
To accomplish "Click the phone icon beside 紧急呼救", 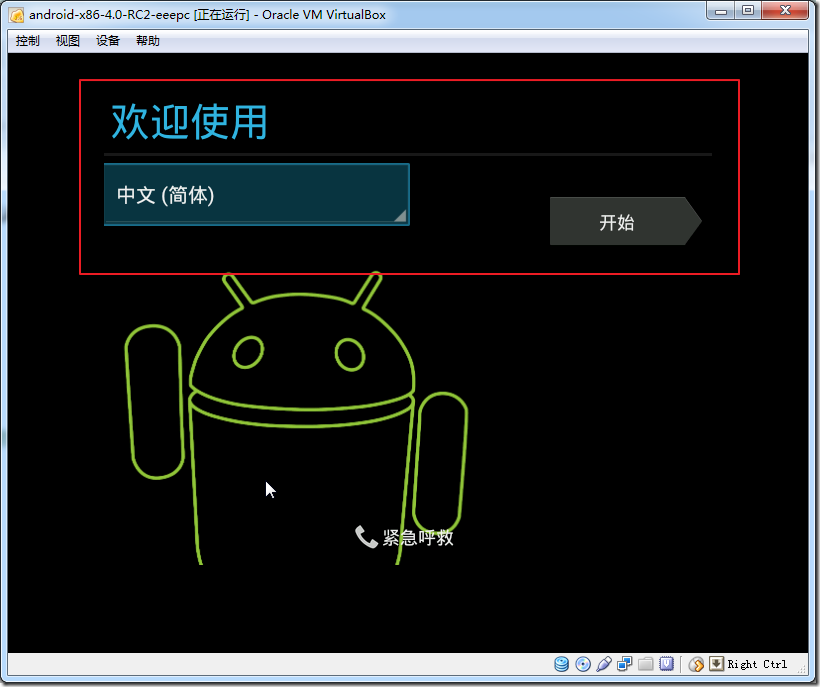I will 366,537.
